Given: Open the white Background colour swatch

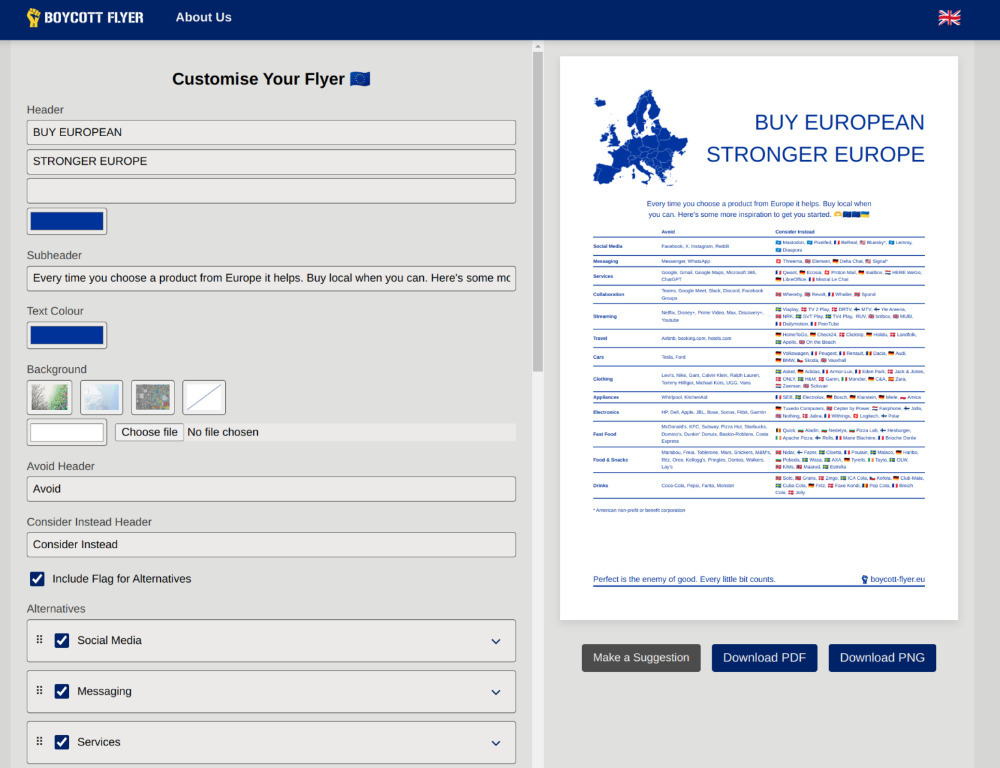Looking at the screenshot, I should pyautogui.click(x=67, y=432).
